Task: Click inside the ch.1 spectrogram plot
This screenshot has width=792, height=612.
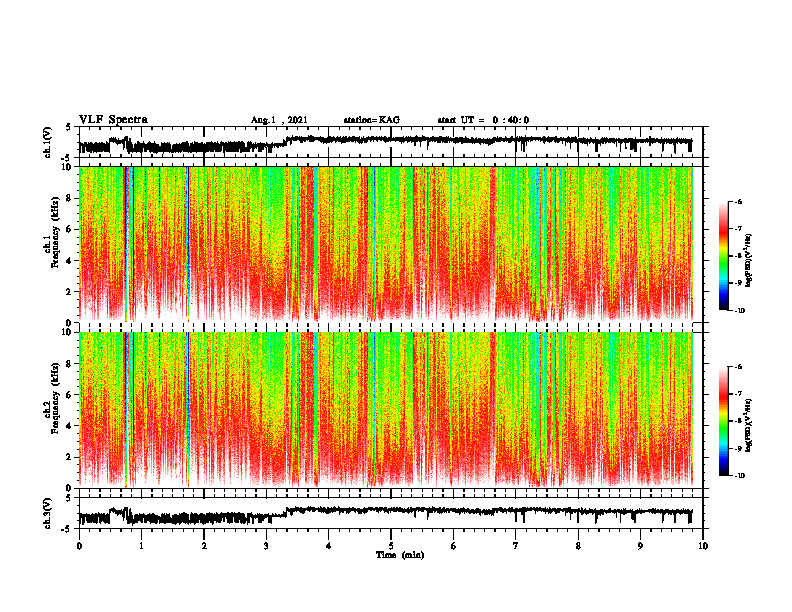Action: tap(391, 244)
